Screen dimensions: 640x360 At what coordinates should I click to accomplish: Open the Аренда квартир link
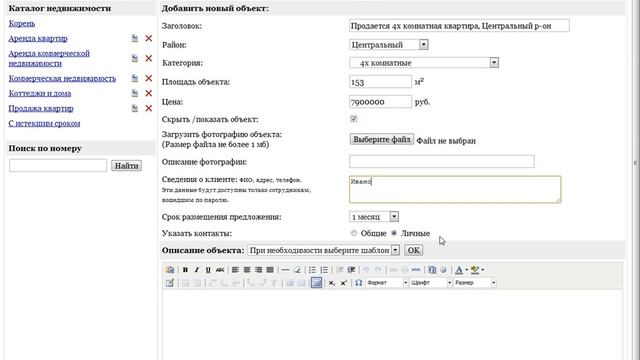point(38,38)
